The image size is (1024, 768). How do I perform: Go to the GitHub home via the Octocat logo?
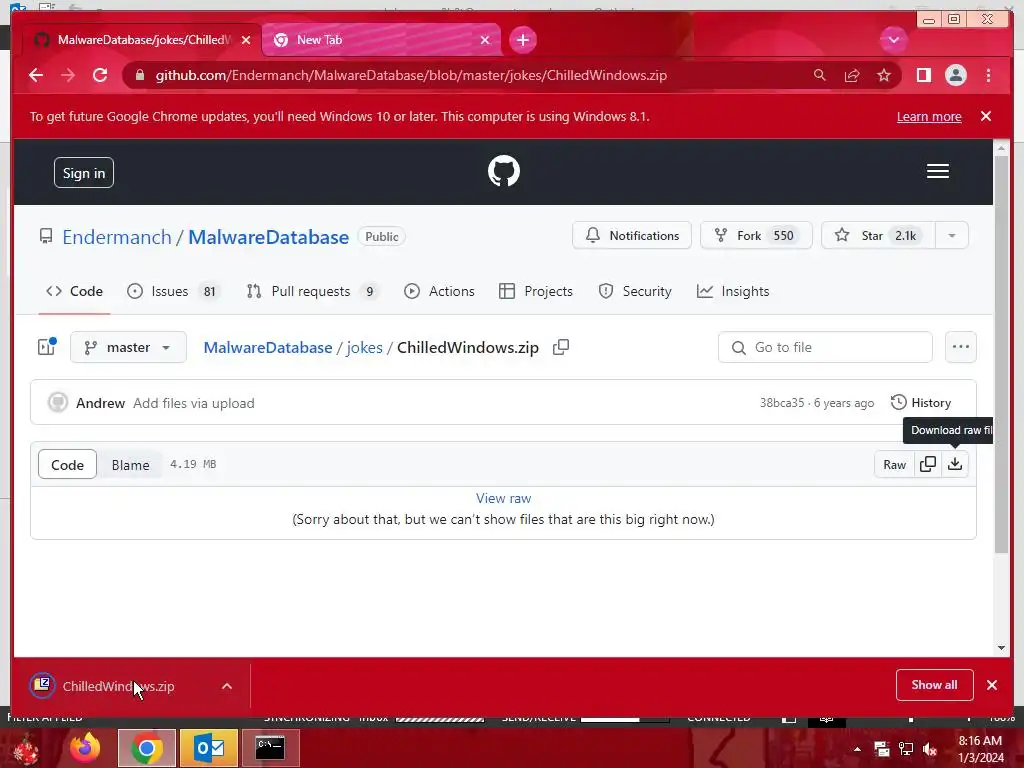pyautogui.click(x=504, y=171)
